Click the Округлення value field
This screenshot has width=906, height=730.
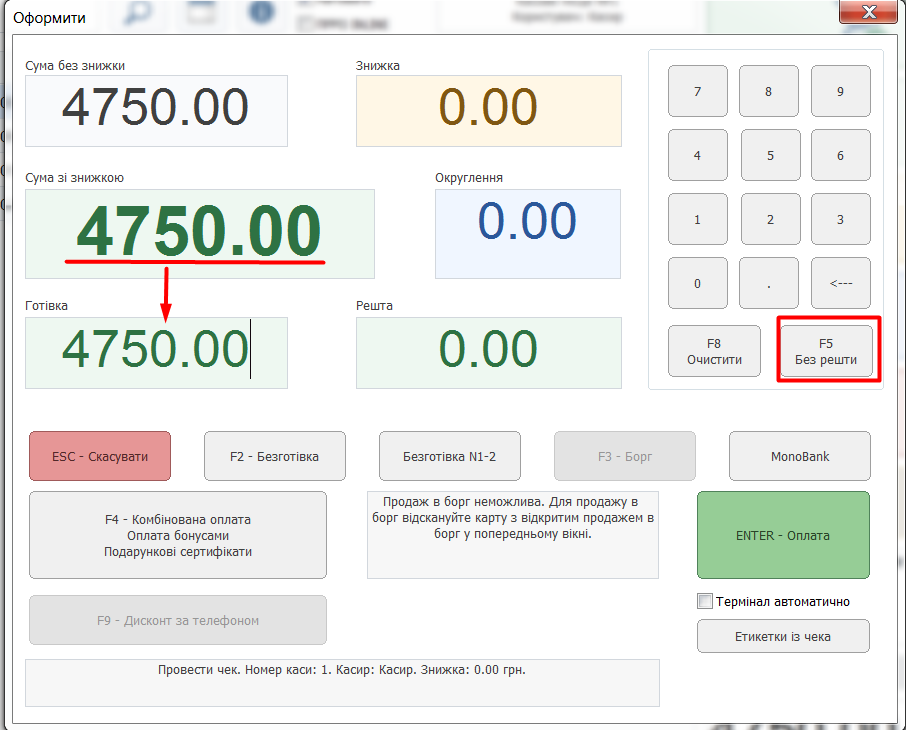(528, 234)
